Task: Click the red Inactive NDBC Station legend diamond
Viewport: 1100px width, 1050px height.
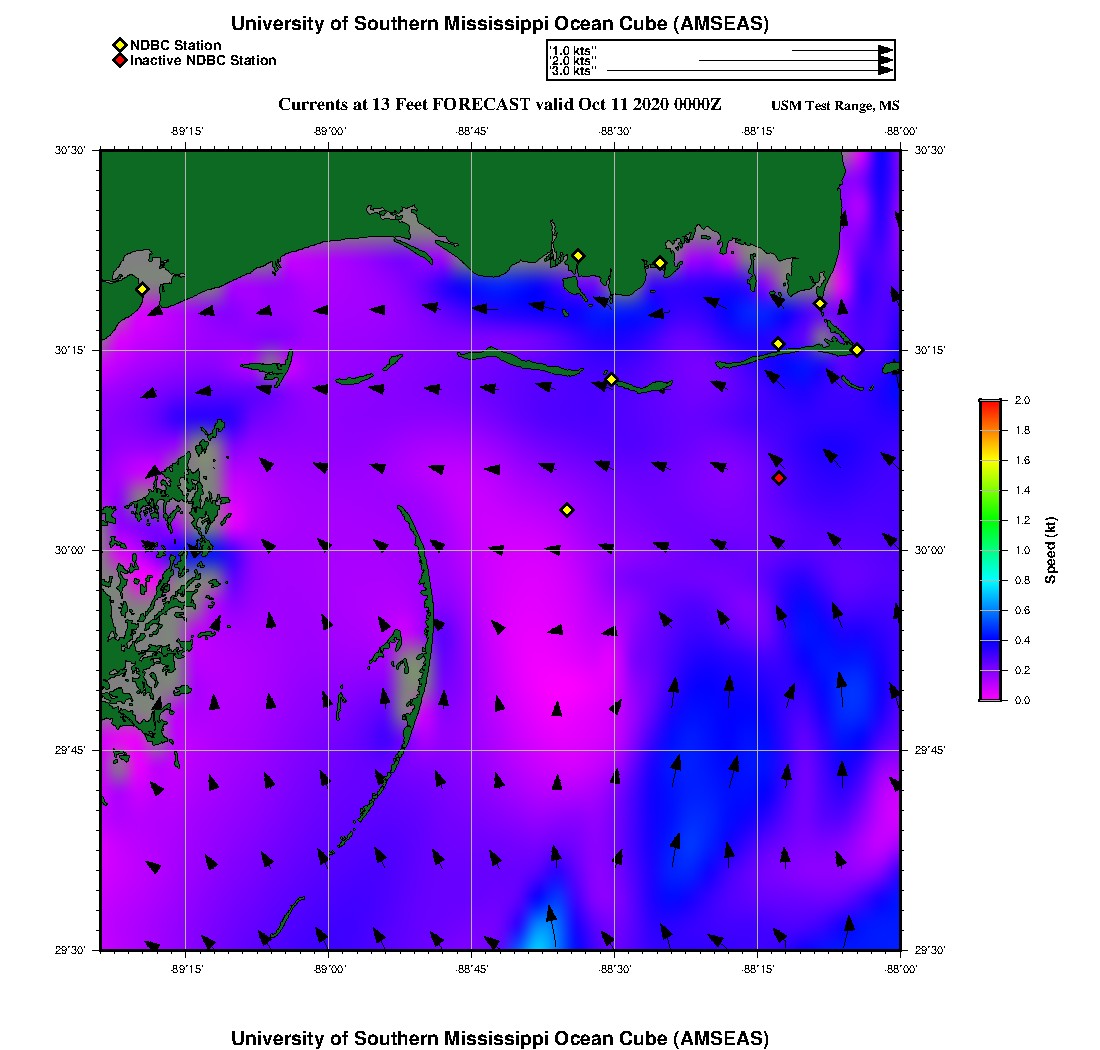Action: pos(120,60)
